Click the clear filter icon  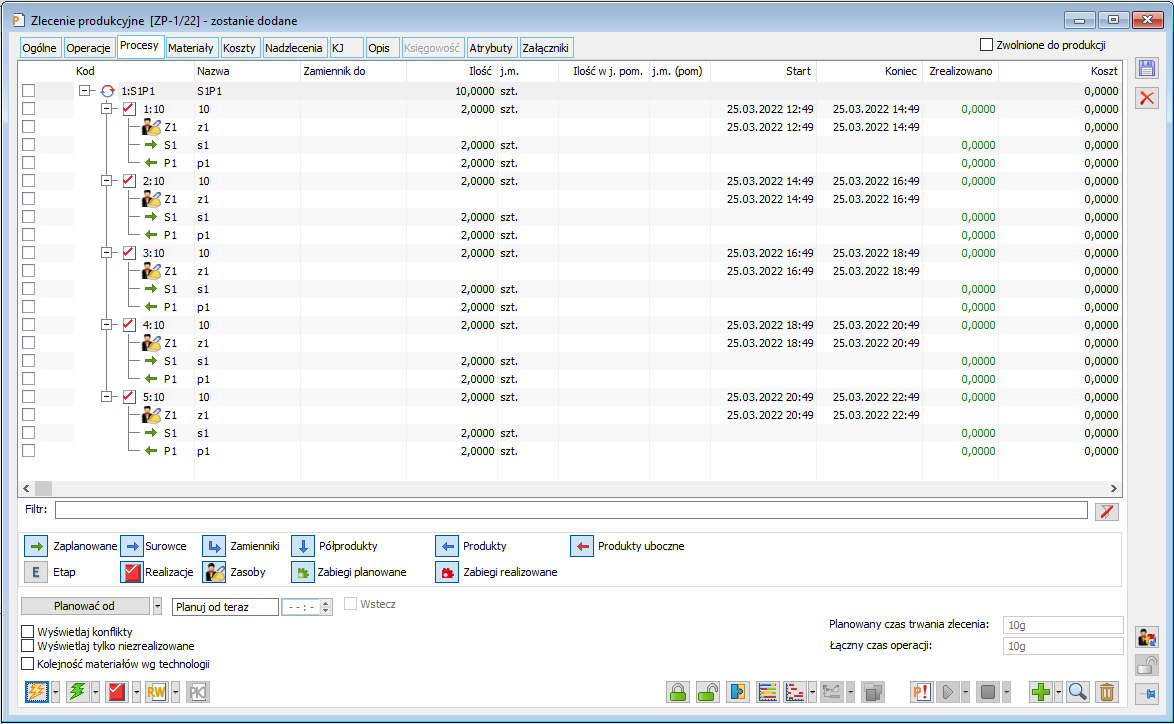1107,511
